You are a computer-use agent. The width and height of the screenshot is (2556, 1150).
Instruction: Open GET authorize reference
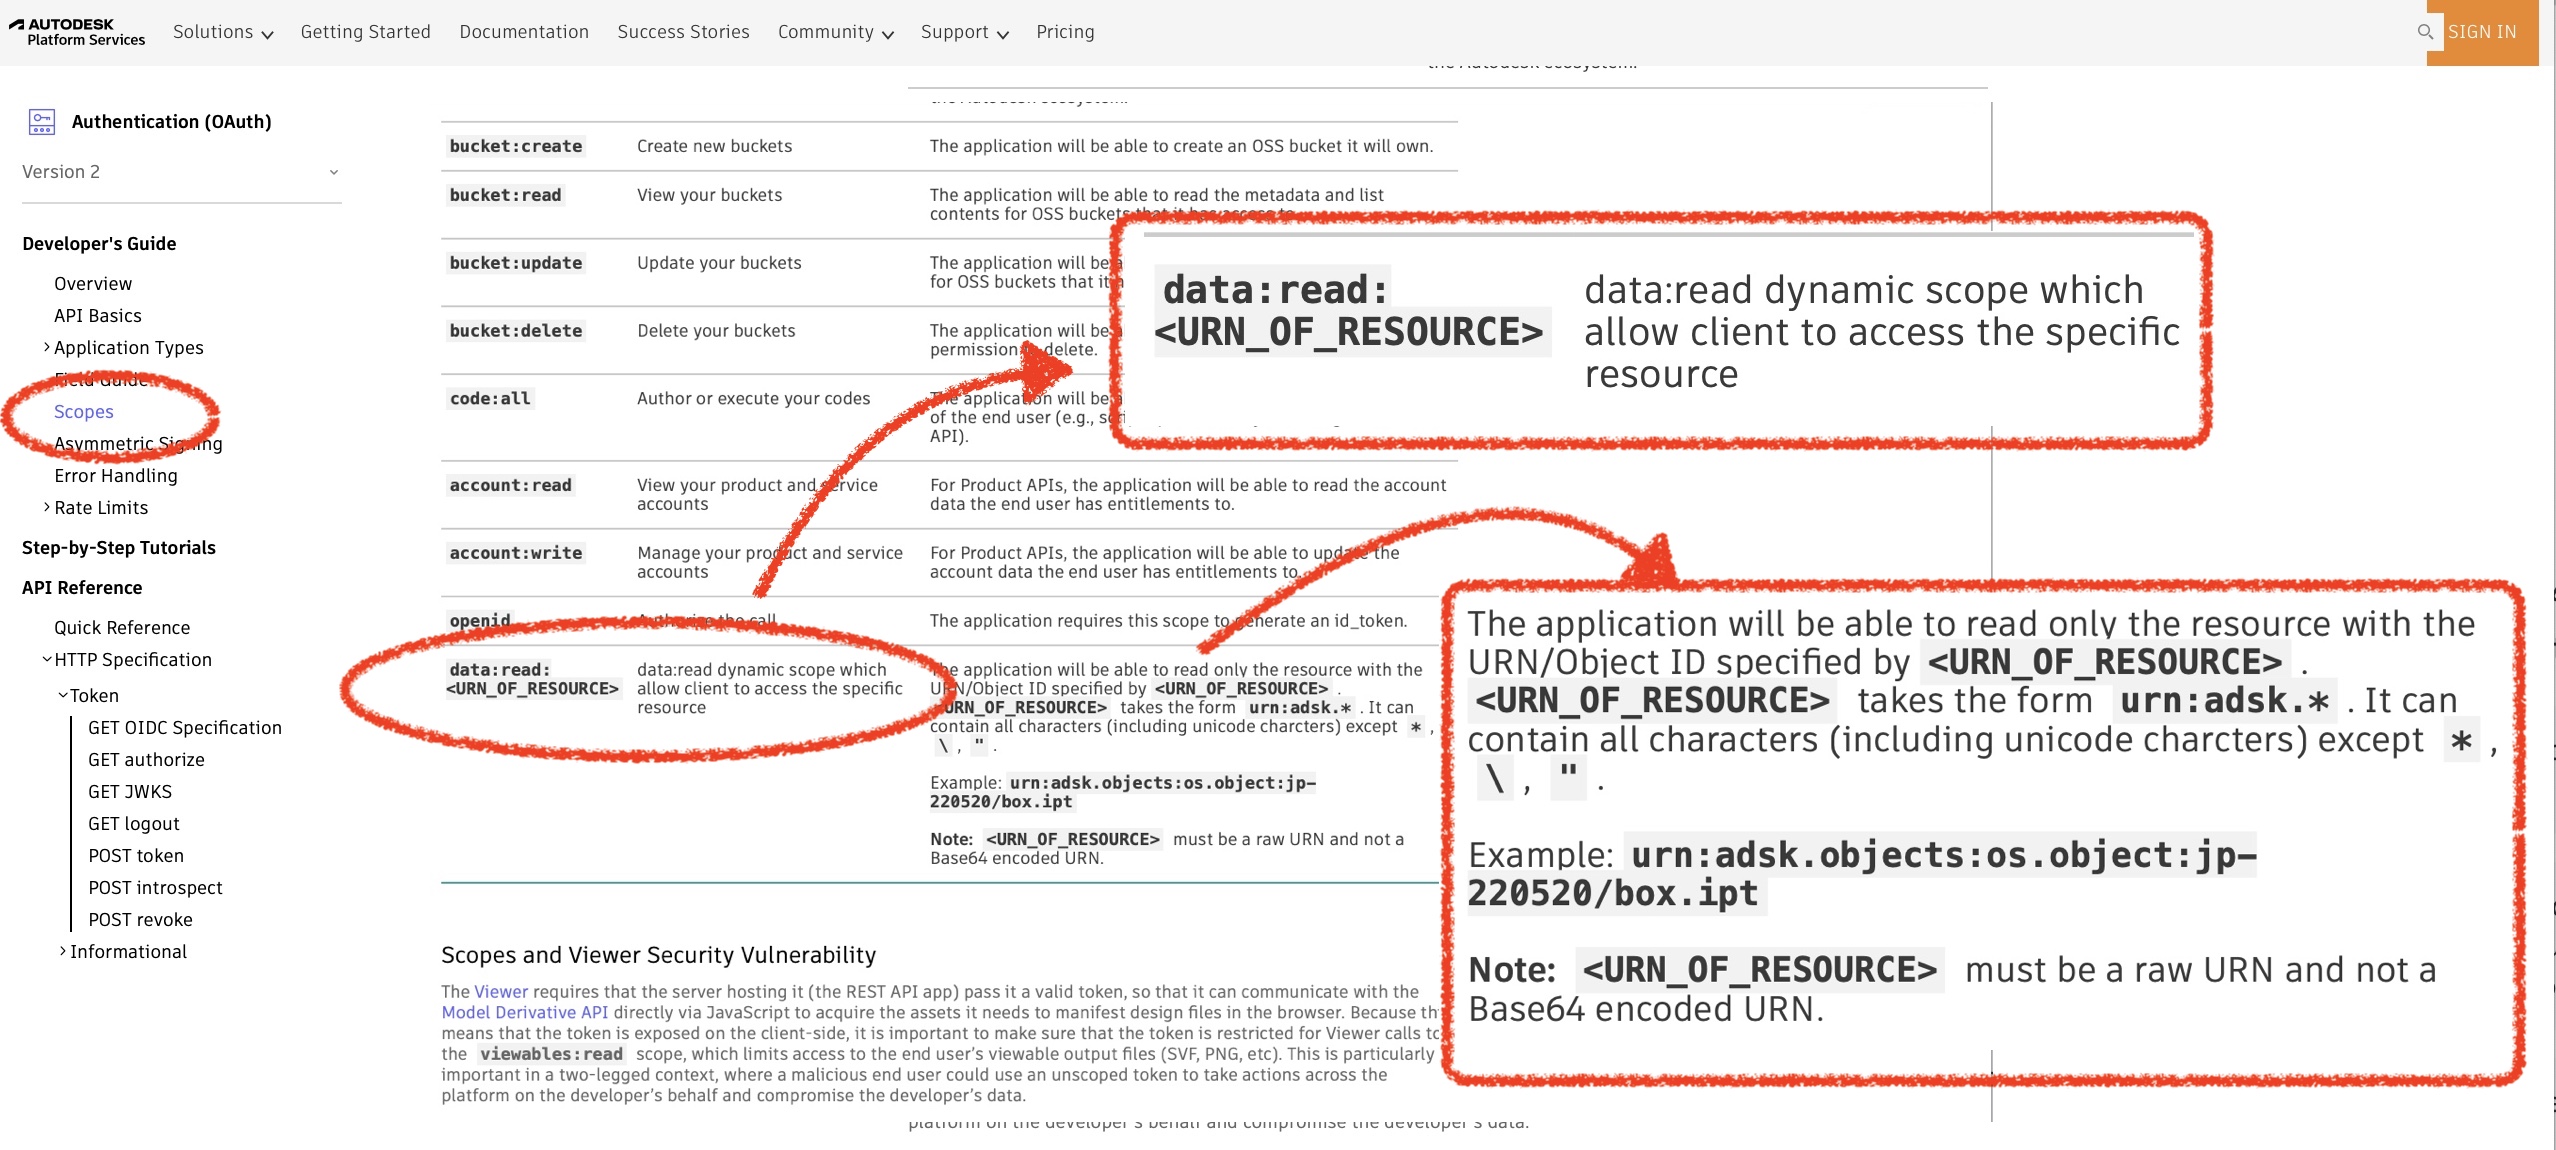146,760
